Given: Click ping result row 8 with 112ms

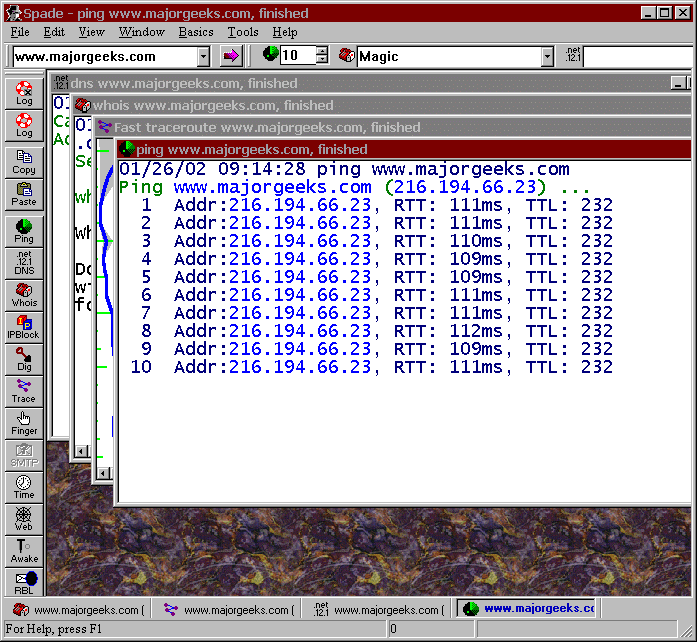Looking at the screenshot, I should tap(377, 331).
